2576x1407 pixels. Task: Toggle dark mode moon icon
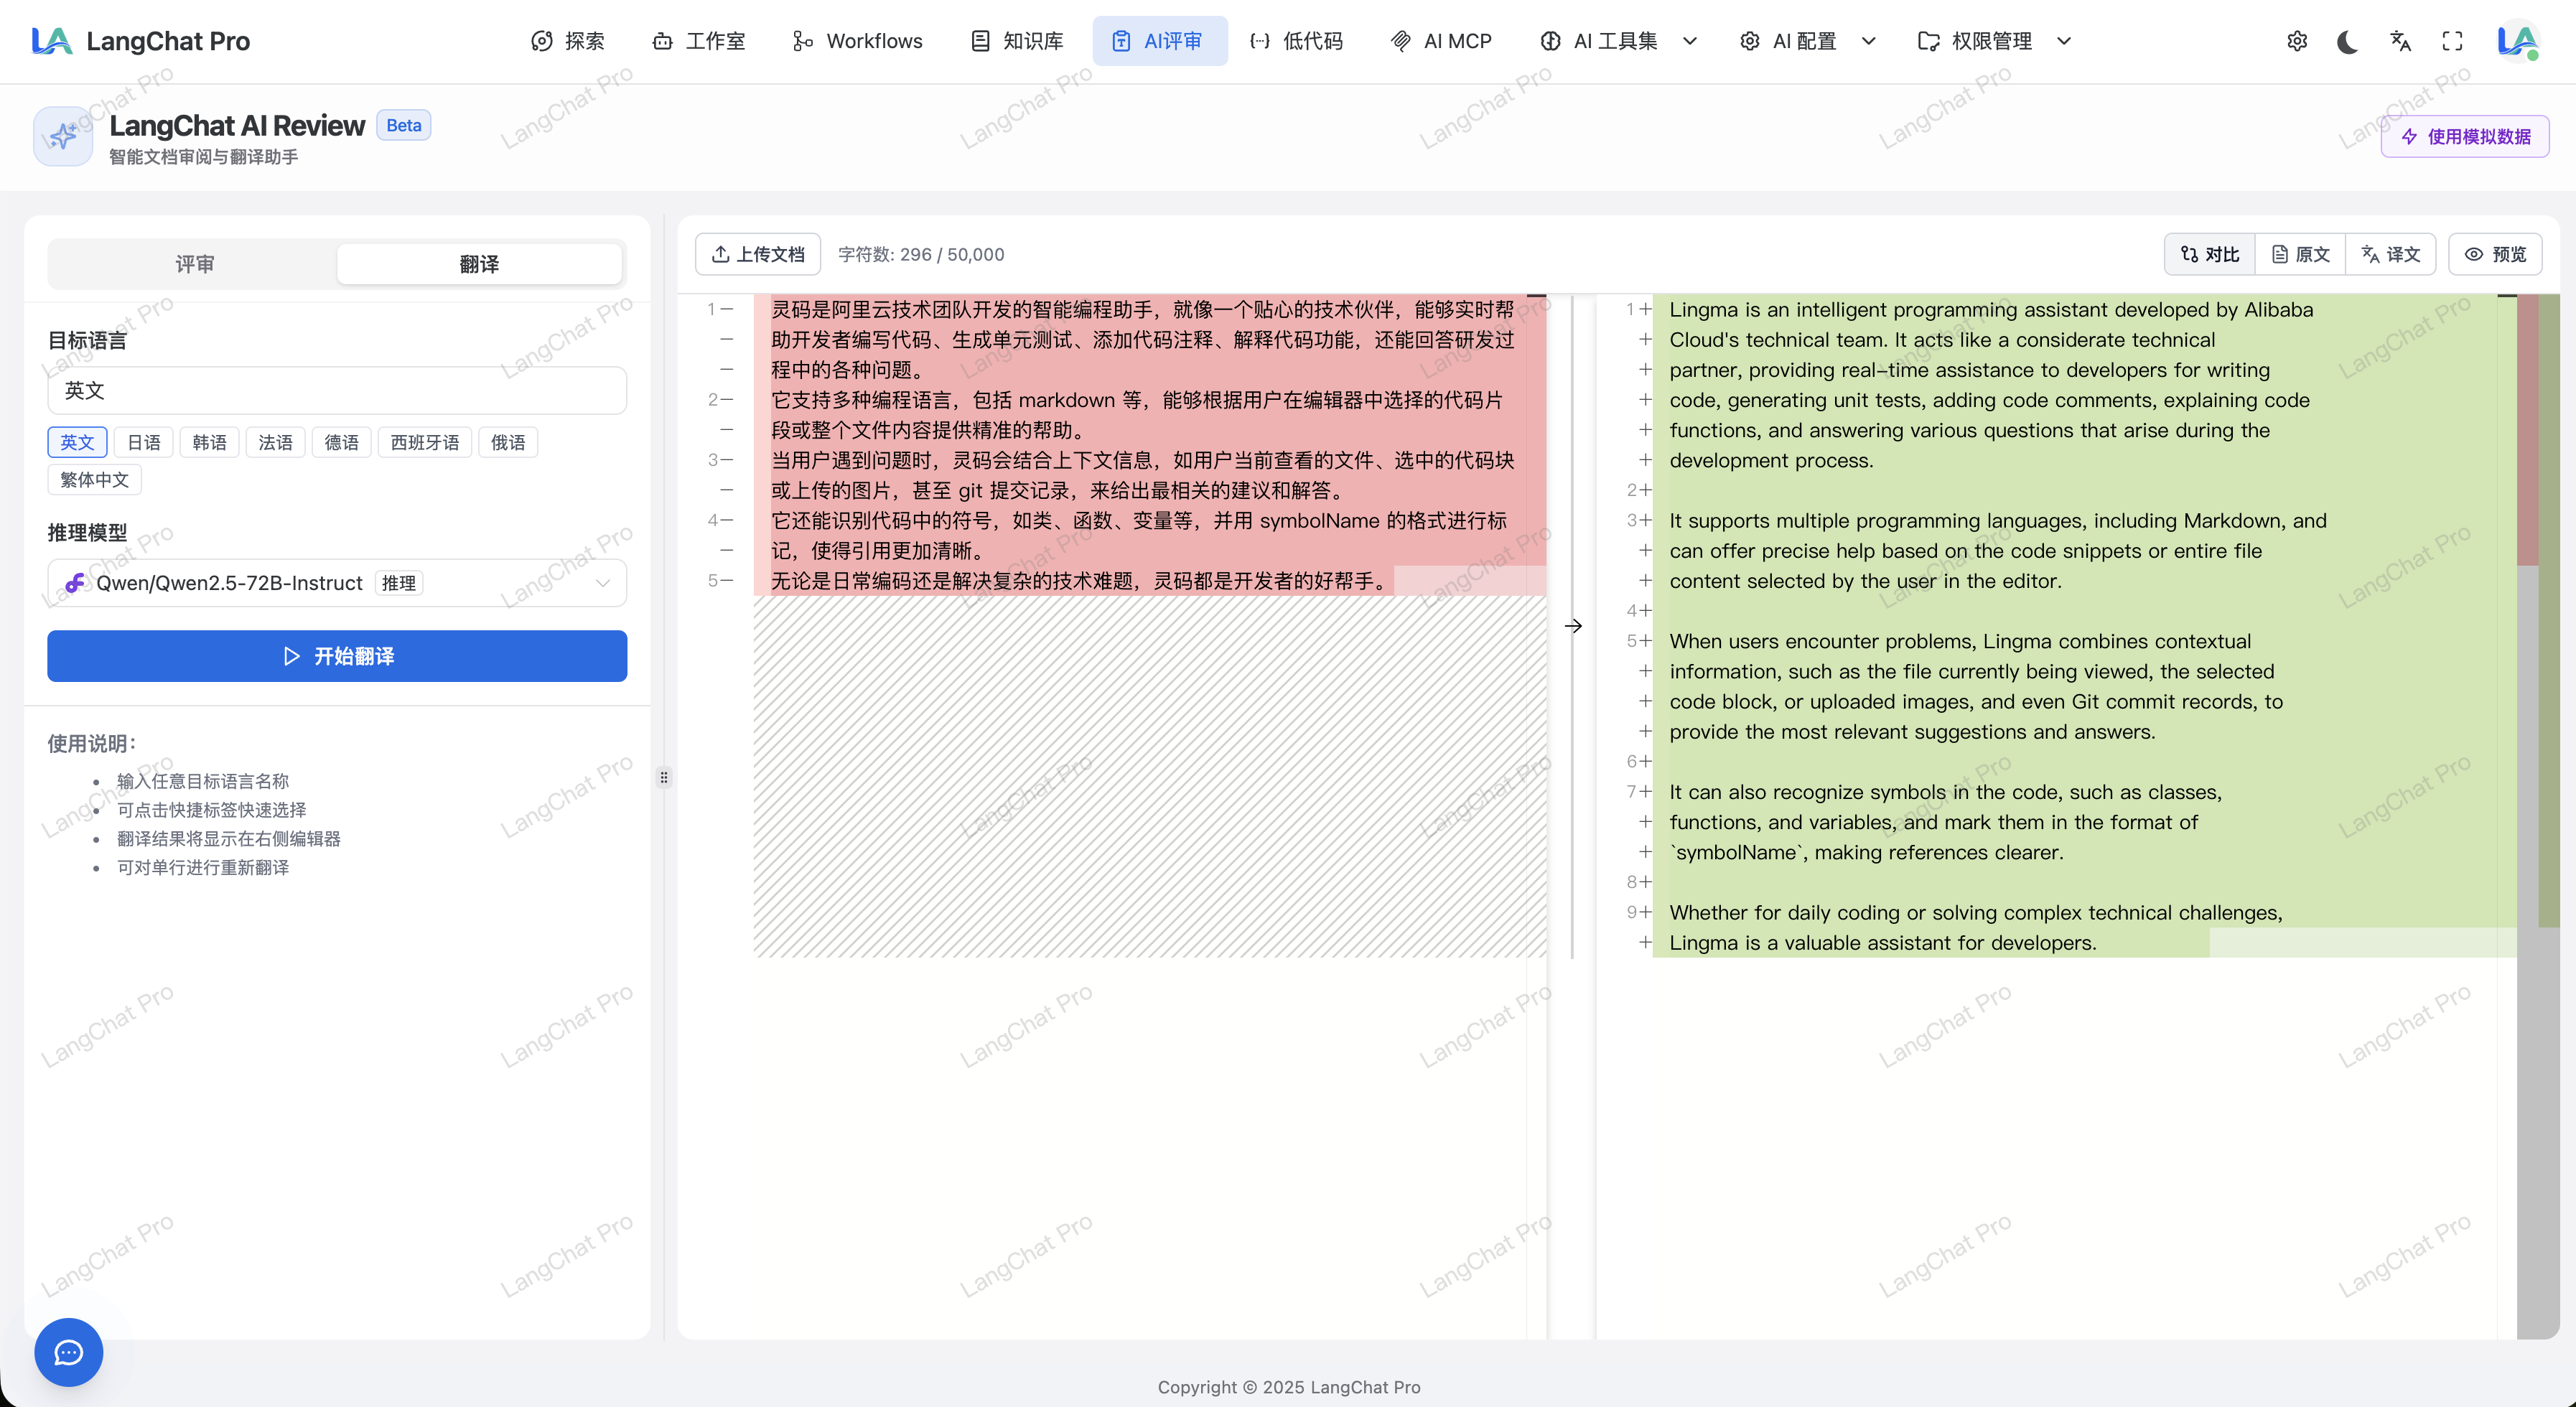pos(2347,41)
